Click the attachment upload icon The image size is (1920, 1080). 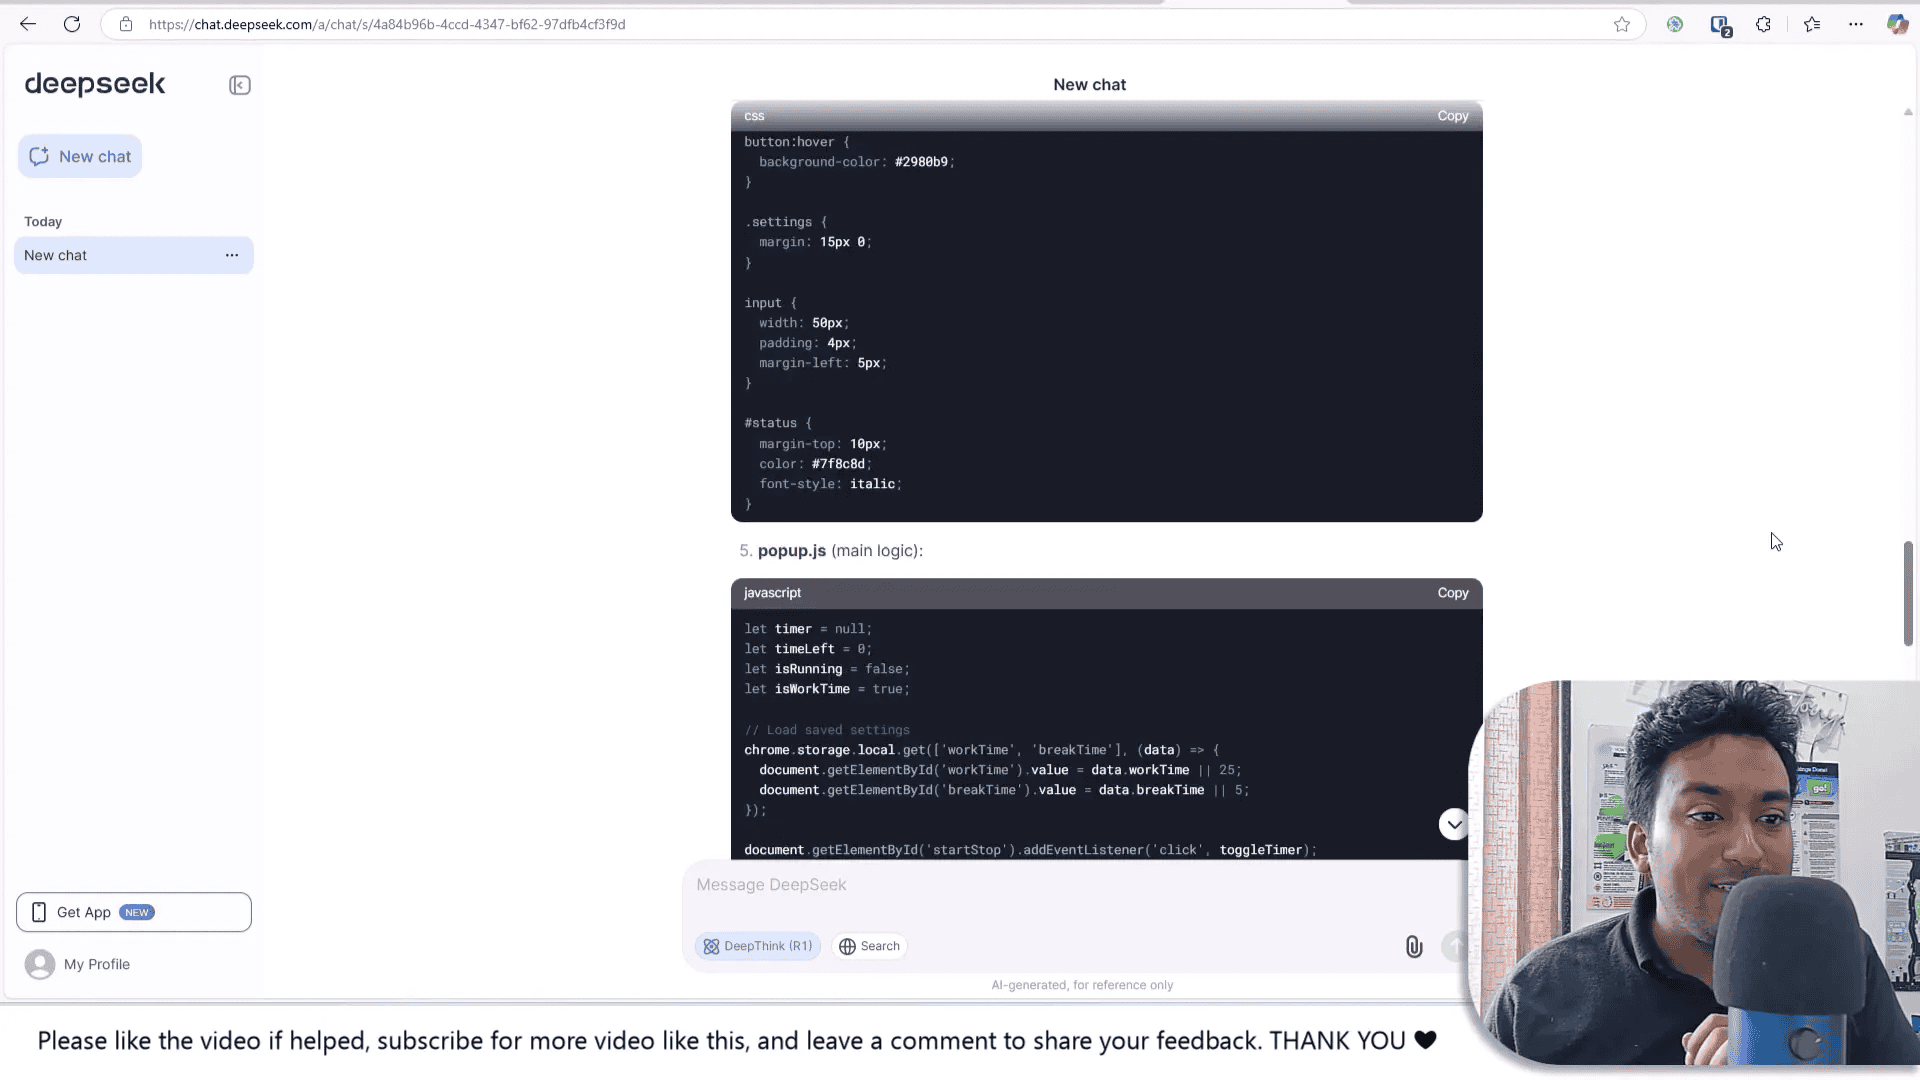click(1414, 947)
